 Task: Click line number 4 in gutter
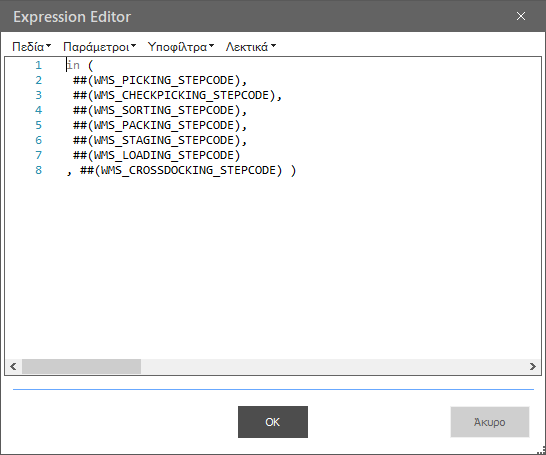pyautogui.click(x=38, y=110)
